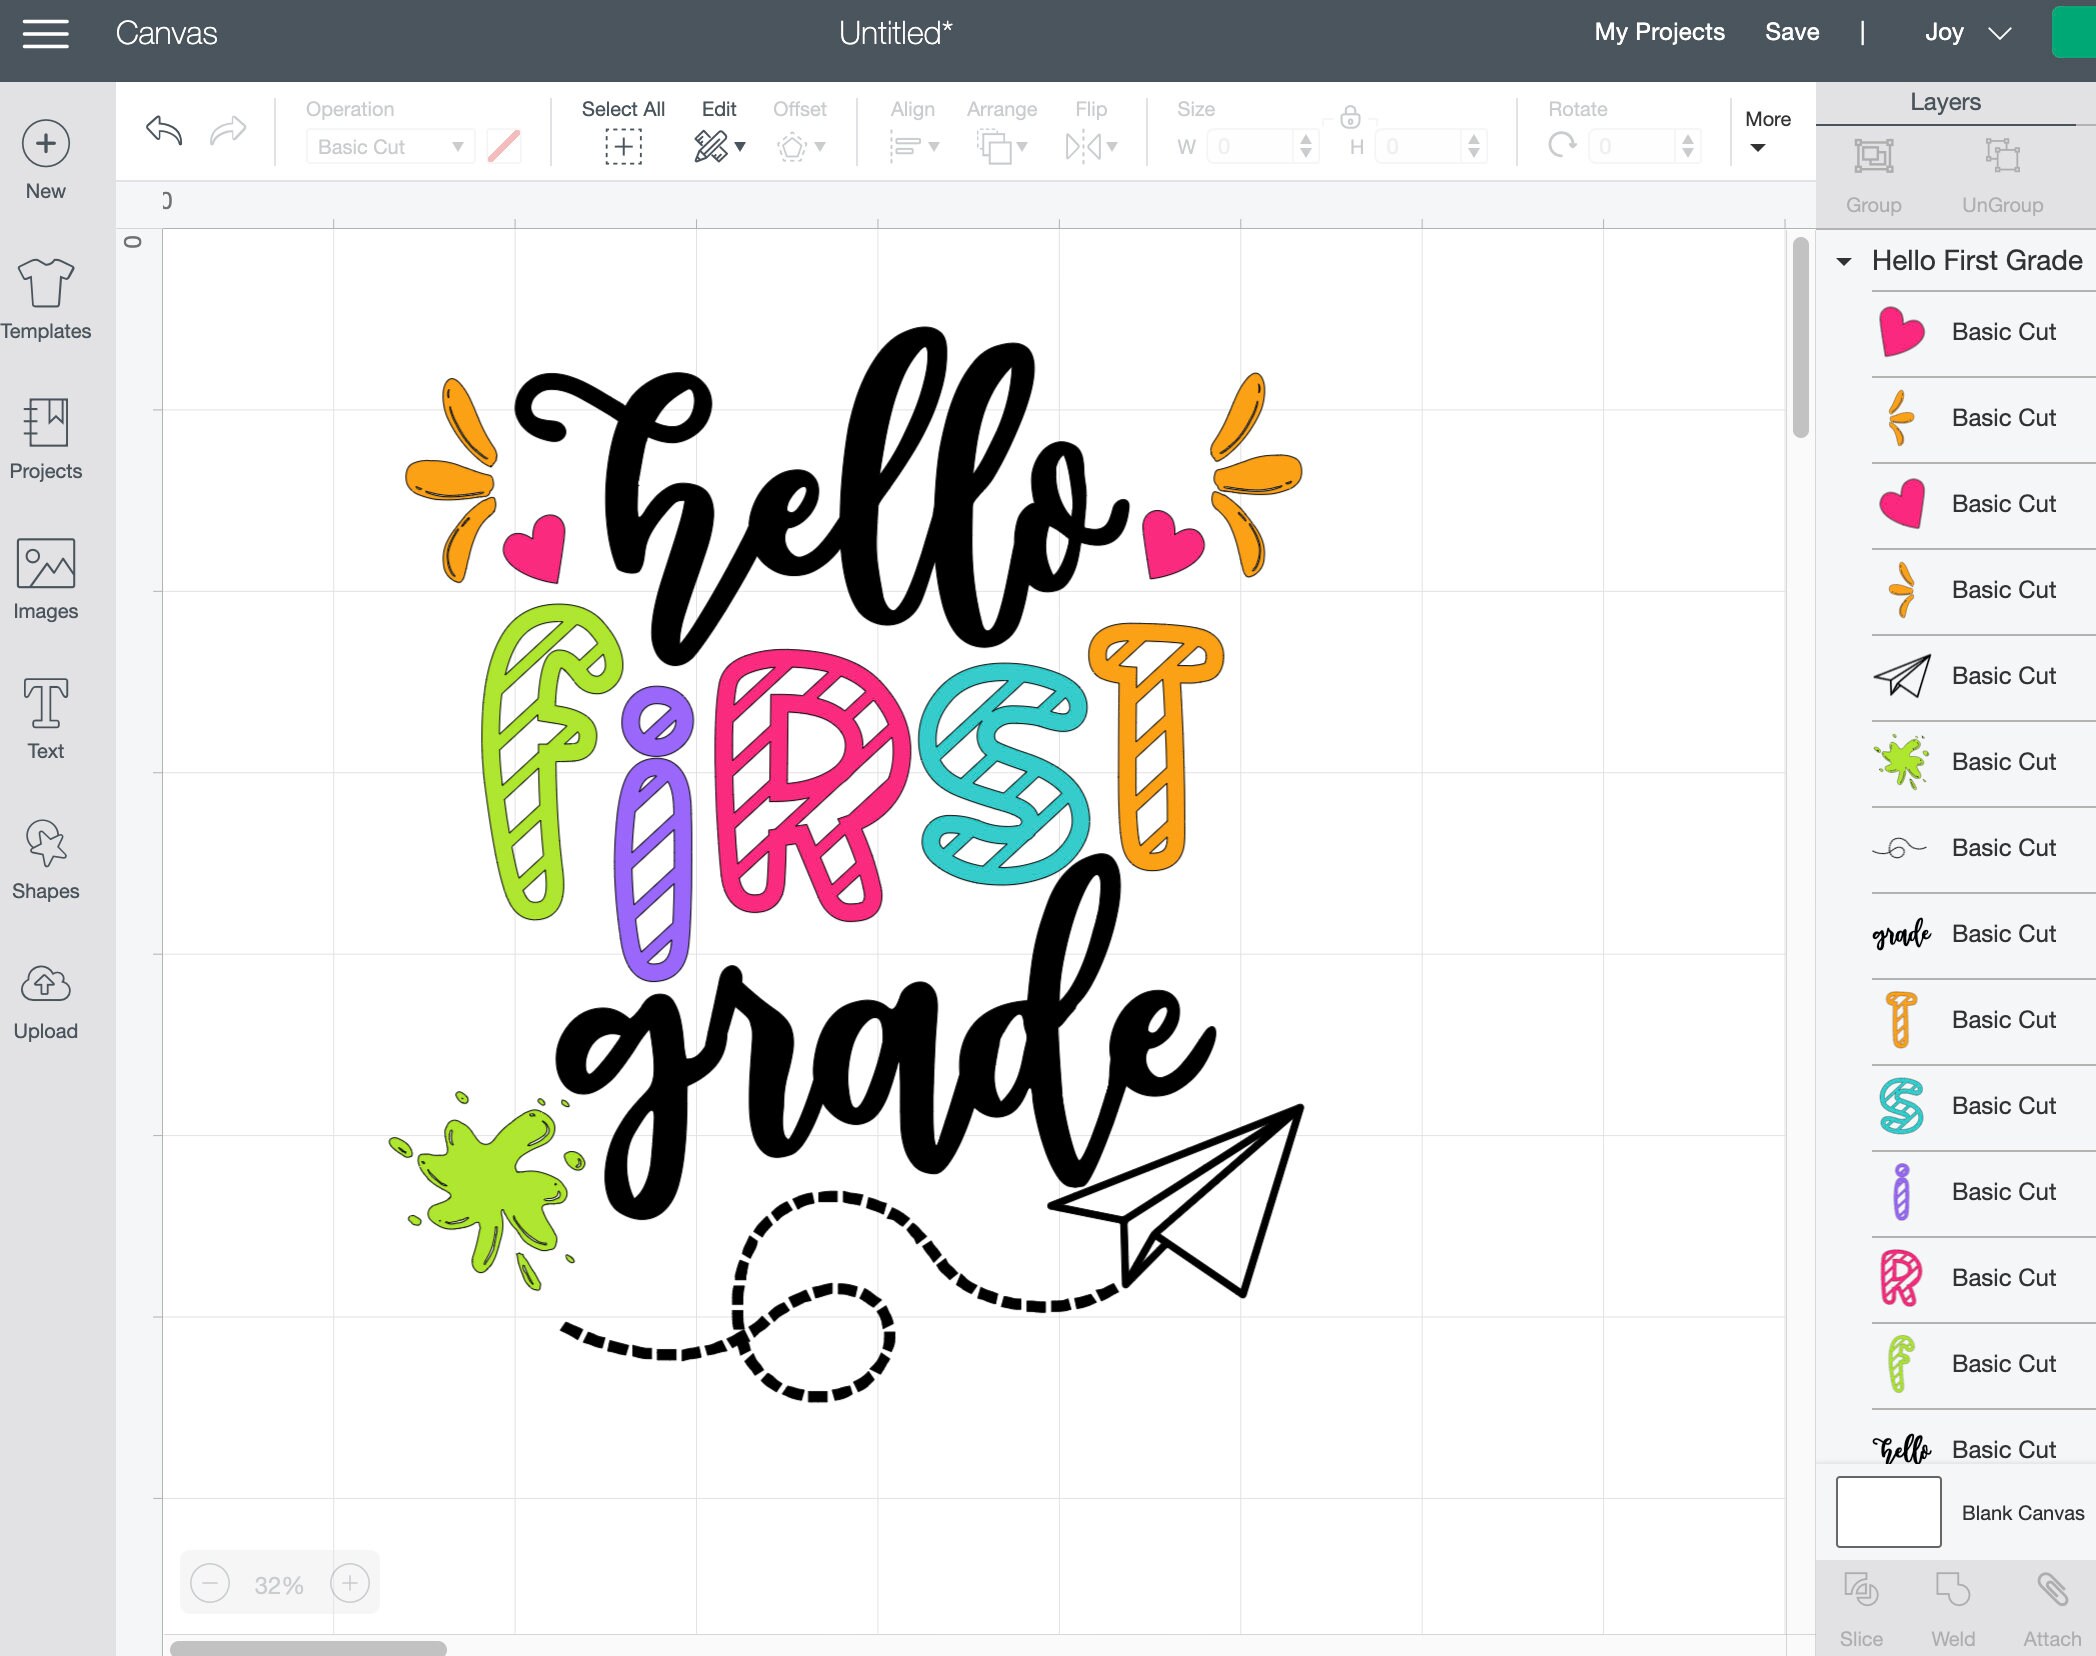Toggle the size lock aspect ratio

coord(1352,117)
